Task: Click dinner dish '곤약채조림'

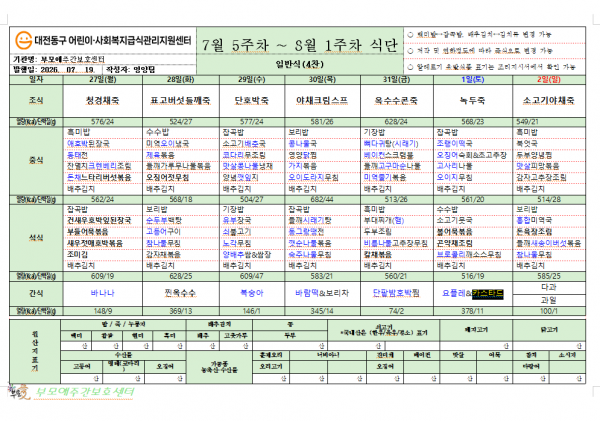Action: (x=455, y=243)
